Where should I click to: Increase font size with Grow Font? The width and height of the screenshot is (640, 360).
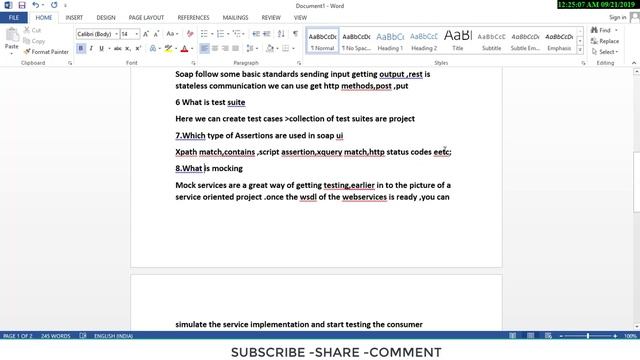point(146,34)
